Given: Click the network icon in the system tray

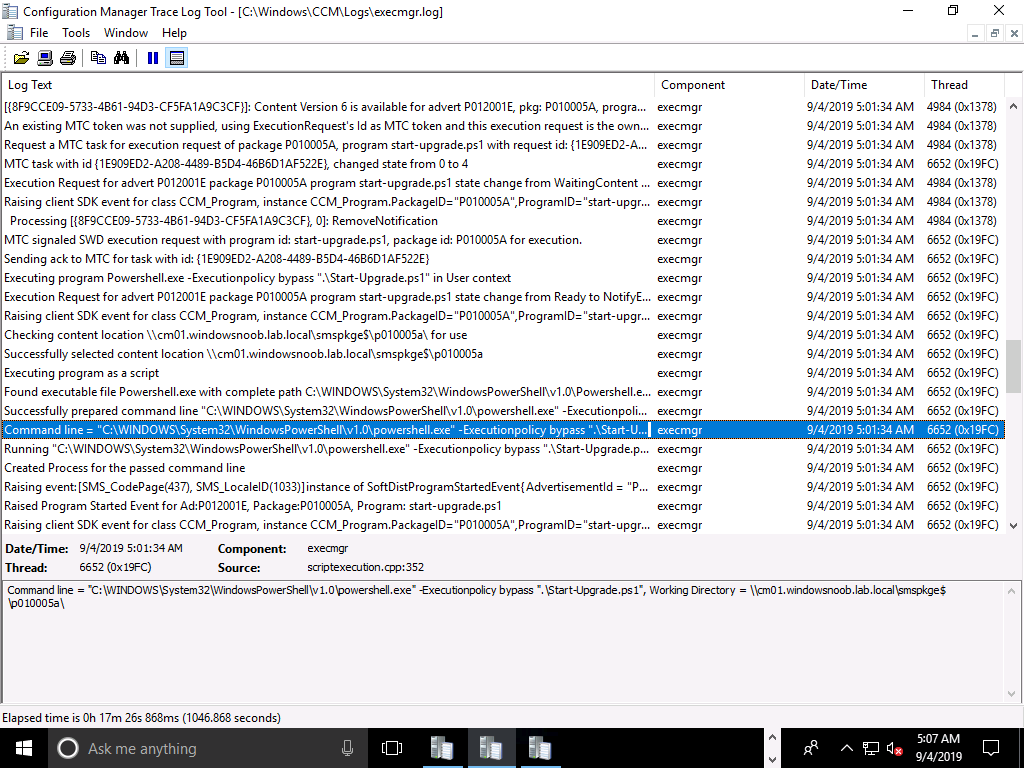Looking at the screenshot, I should coord(871,748).
